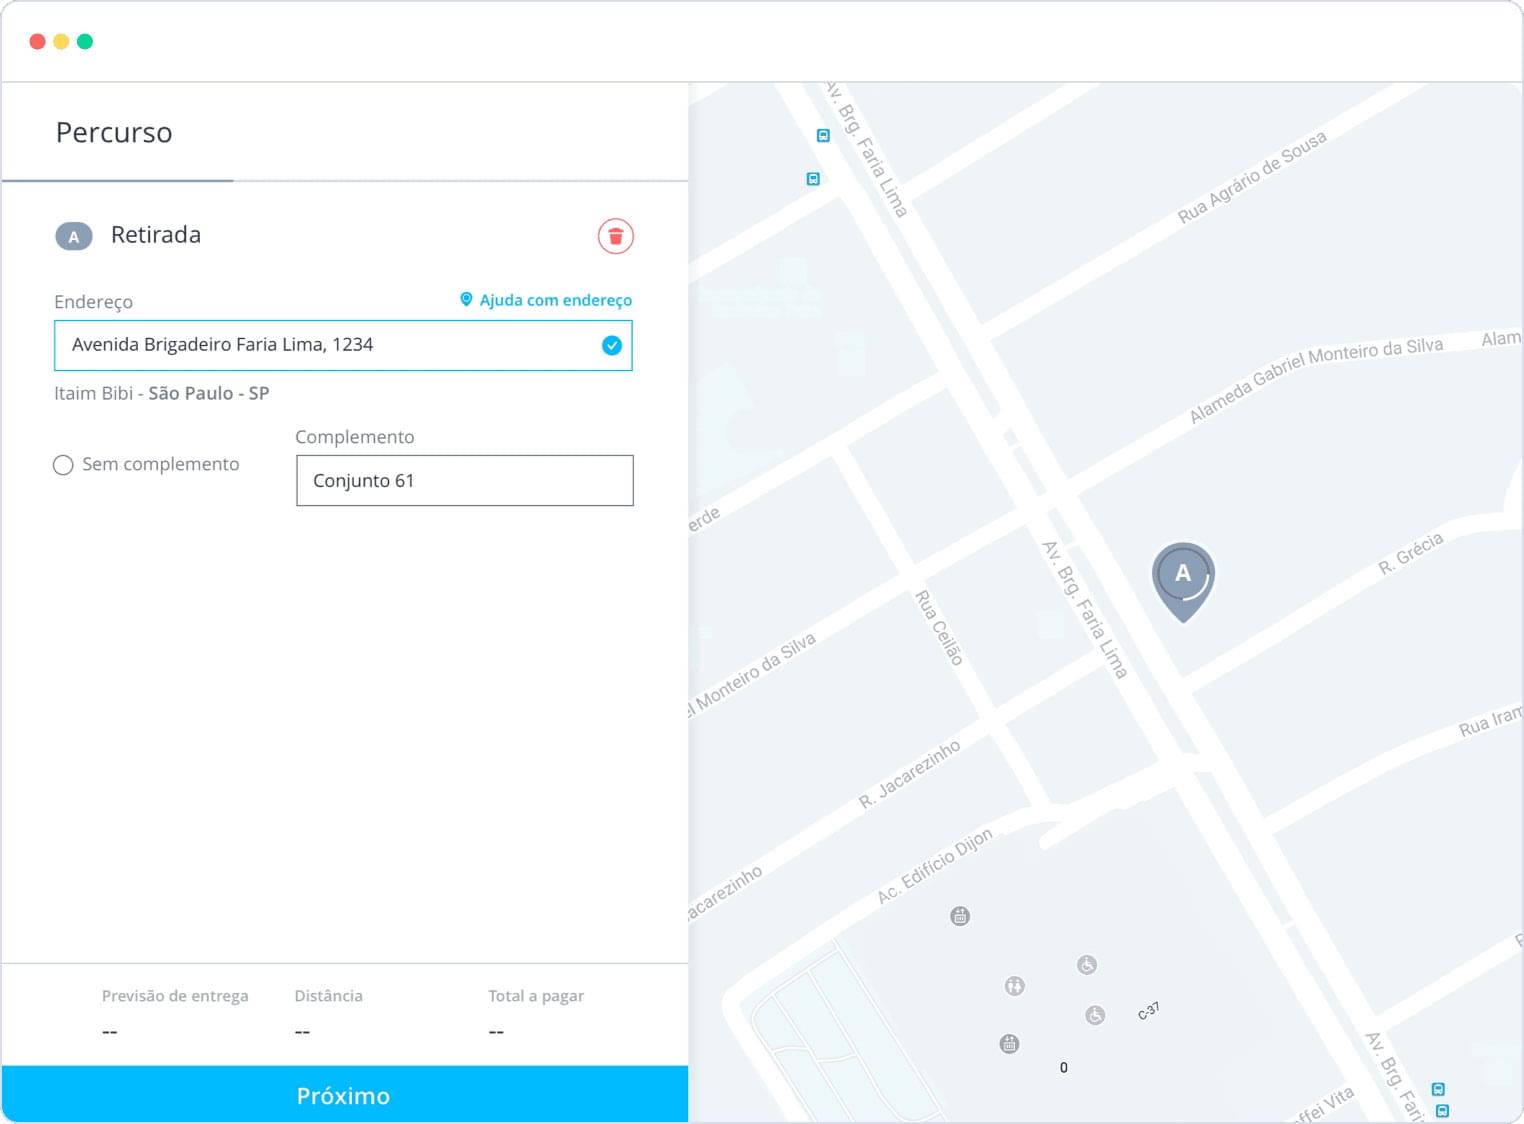Close the window with the red button
The height and width of the screenshot is (1124, 1524).
click(37, 41)
